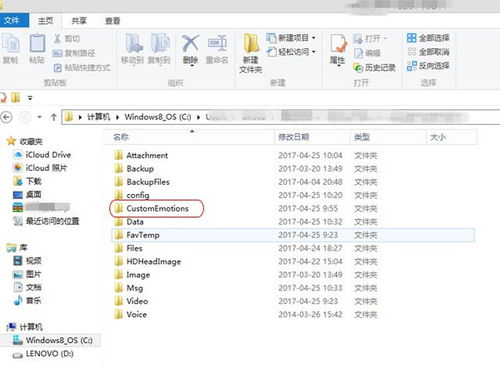500x368 pixels.
Task: Switch to the Share (共享) tab
Action: [79, 21]
